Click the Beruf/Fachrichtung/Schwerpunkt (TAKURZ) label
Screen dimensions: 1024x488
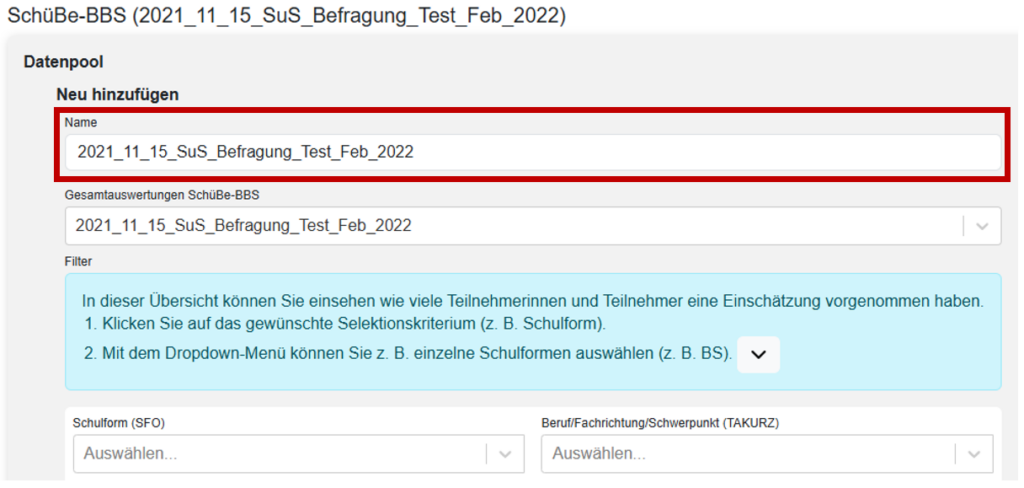(660, 422)
